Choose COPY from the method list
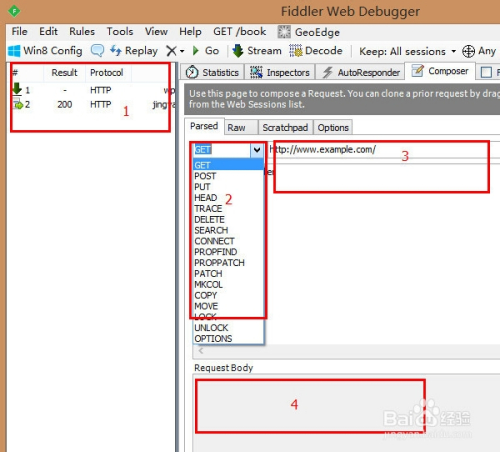The image size is (500, 452). tap(228, 295)
